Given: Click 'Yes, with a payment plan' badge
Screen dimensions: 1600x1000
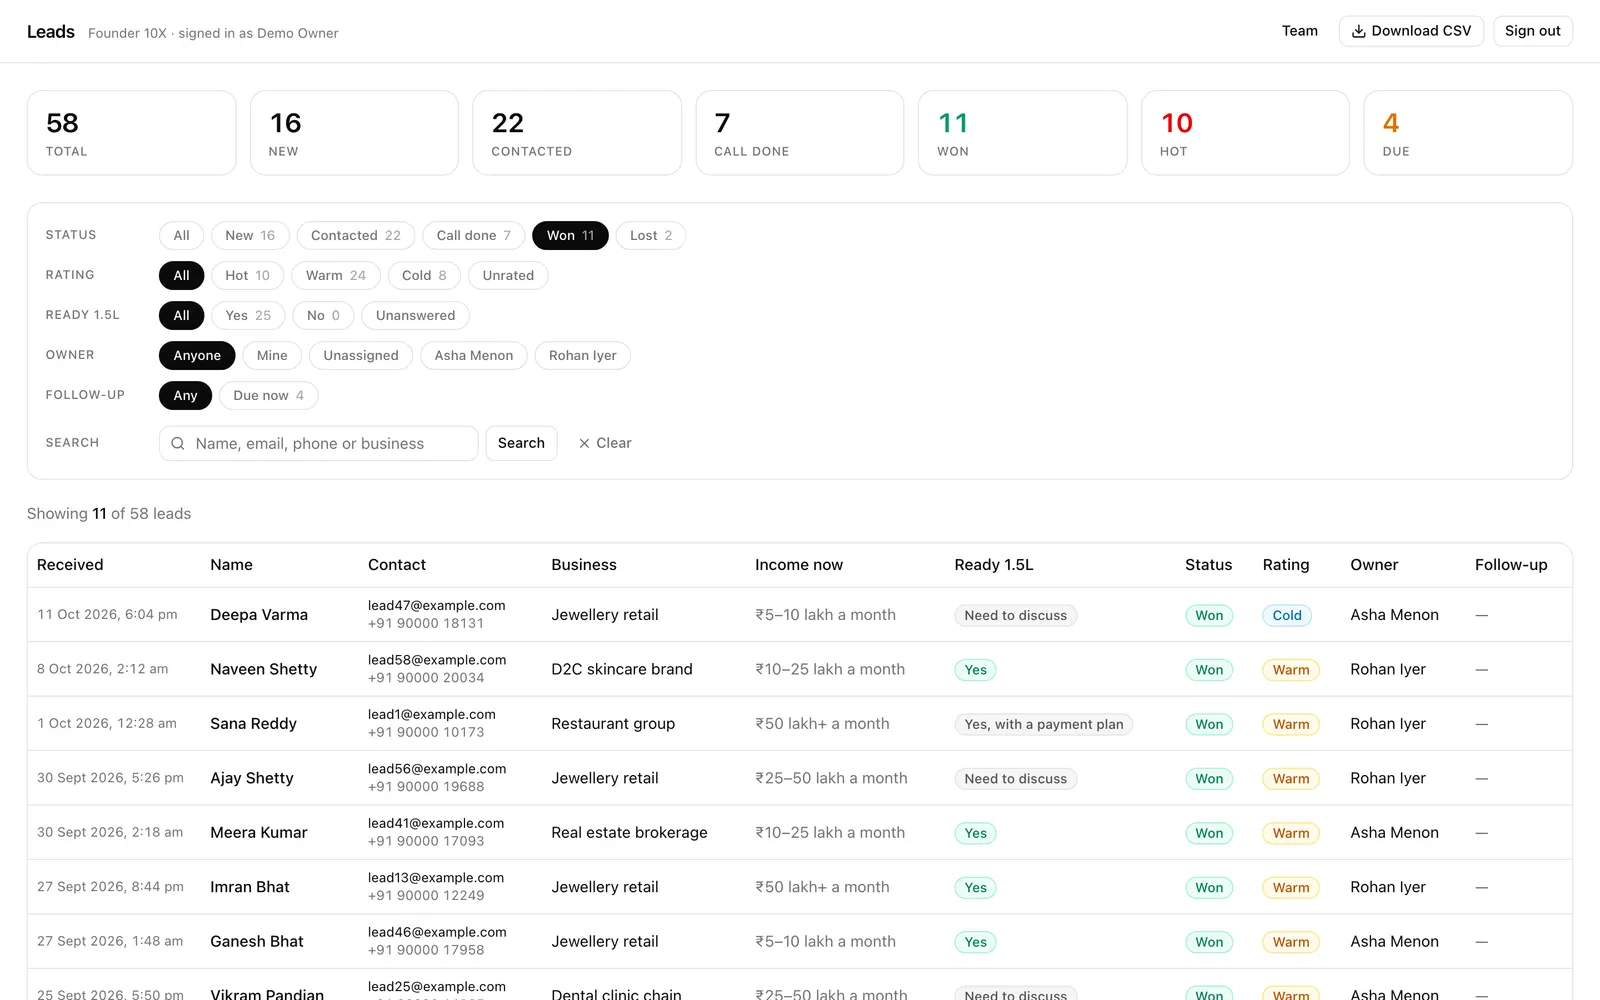Looking at the screenshot, I should [x=1043, y=724].
